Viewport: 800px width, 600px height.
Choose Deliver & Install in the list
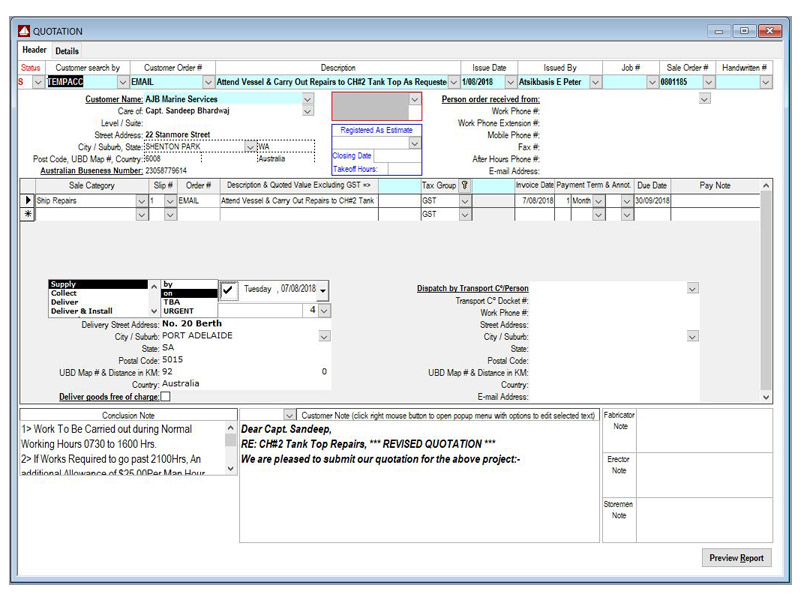pyautogui.click(x=98, y=311)
